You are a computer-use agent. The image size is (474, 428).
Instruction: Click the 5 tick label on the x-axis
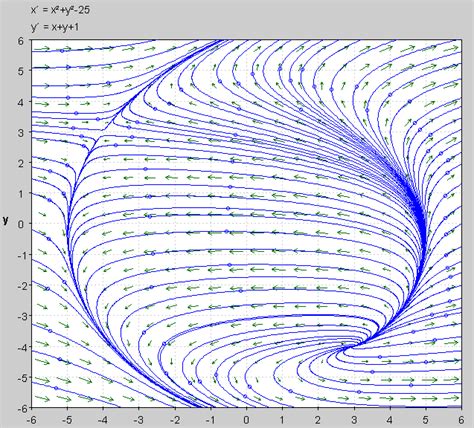click(x=426, y=419)
